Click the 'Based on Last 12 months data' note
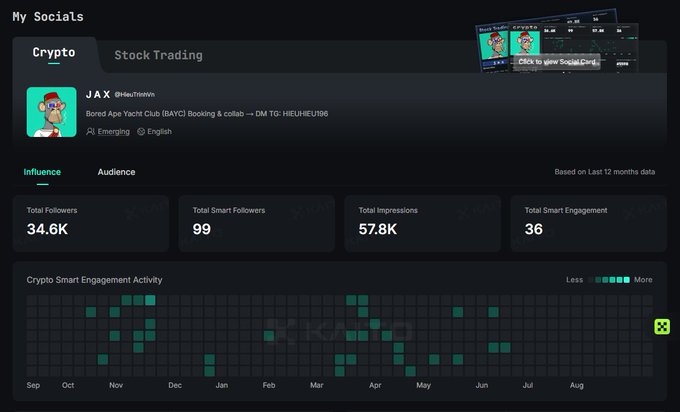Image resolution: width=680 pixels, height=412 pixels. (x=605, y=172)
